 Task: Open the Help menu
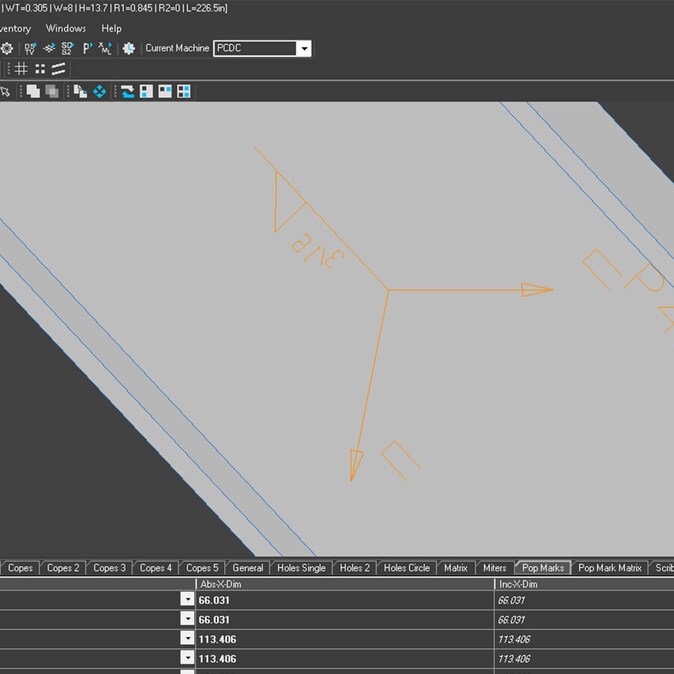tap(111, 28)
